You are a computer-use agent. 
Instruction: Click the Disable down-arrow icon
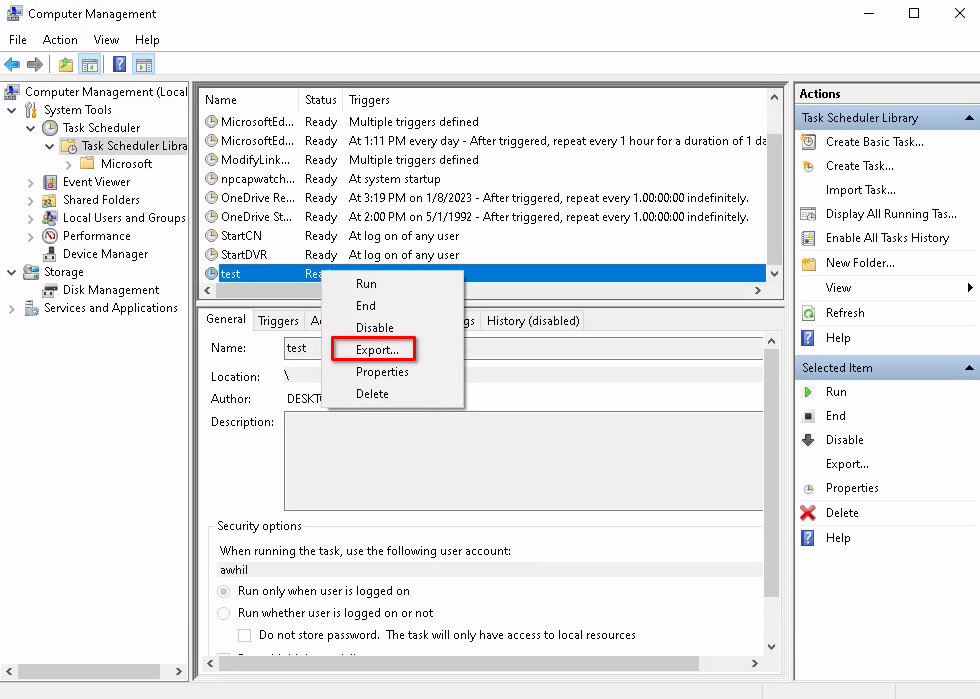pyautogui.click(x=808, y=440)
